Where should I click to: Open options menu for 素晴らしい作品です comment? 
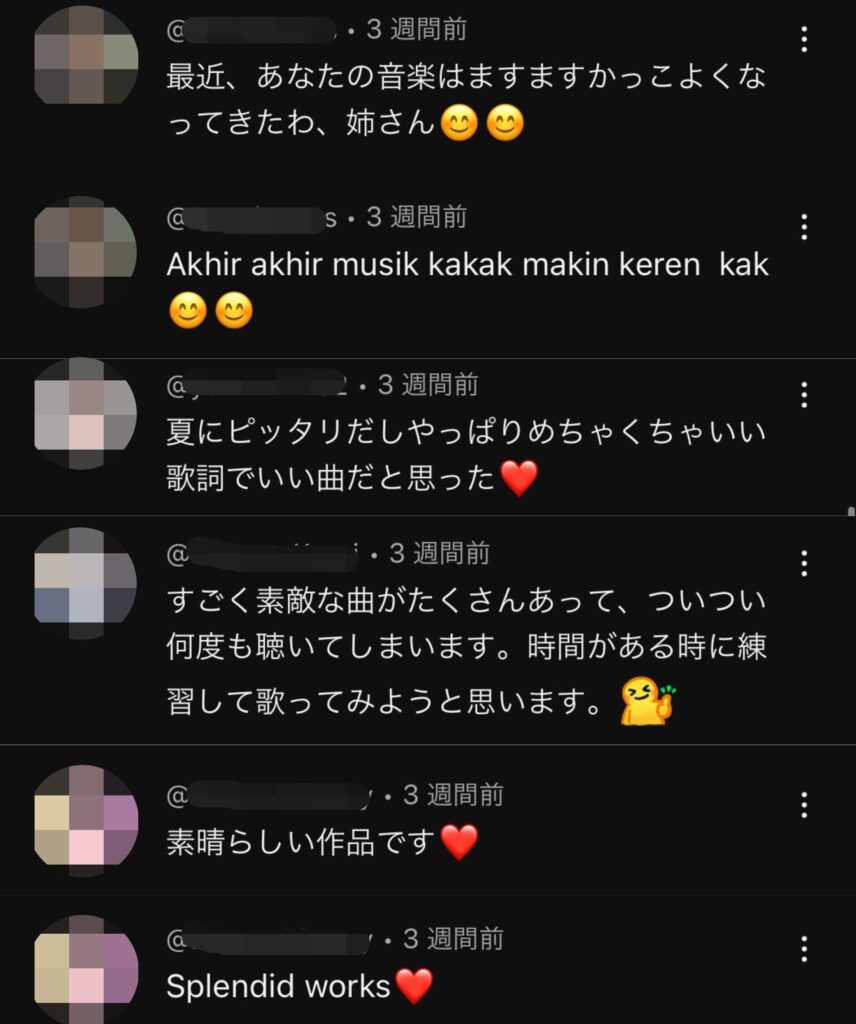804,805
